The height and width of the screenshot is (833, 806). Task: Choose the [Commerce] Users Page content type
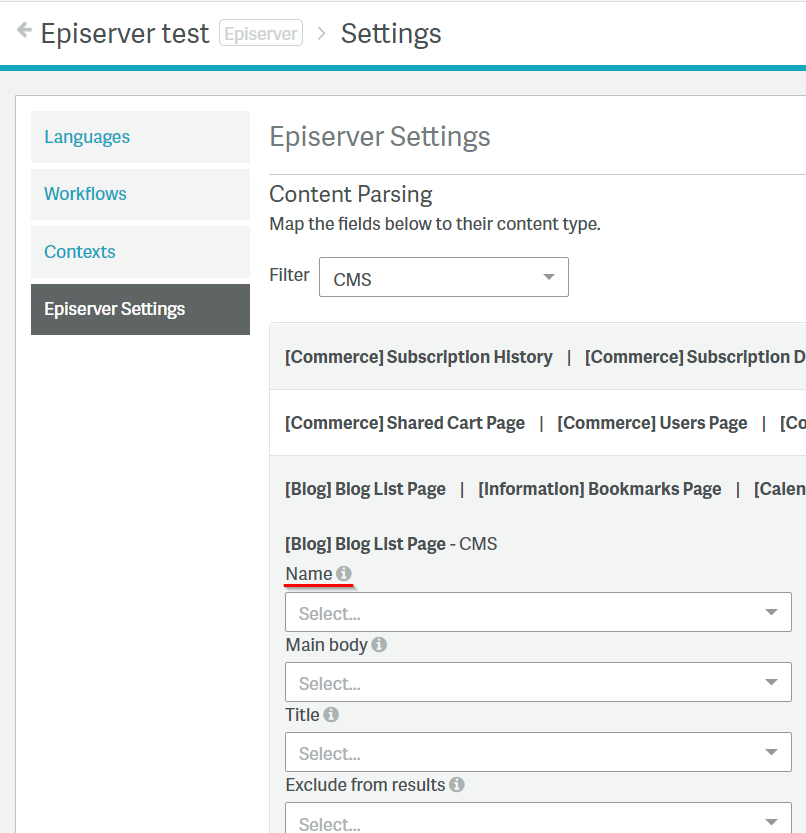pyautogui.click(x=652, y=423)
